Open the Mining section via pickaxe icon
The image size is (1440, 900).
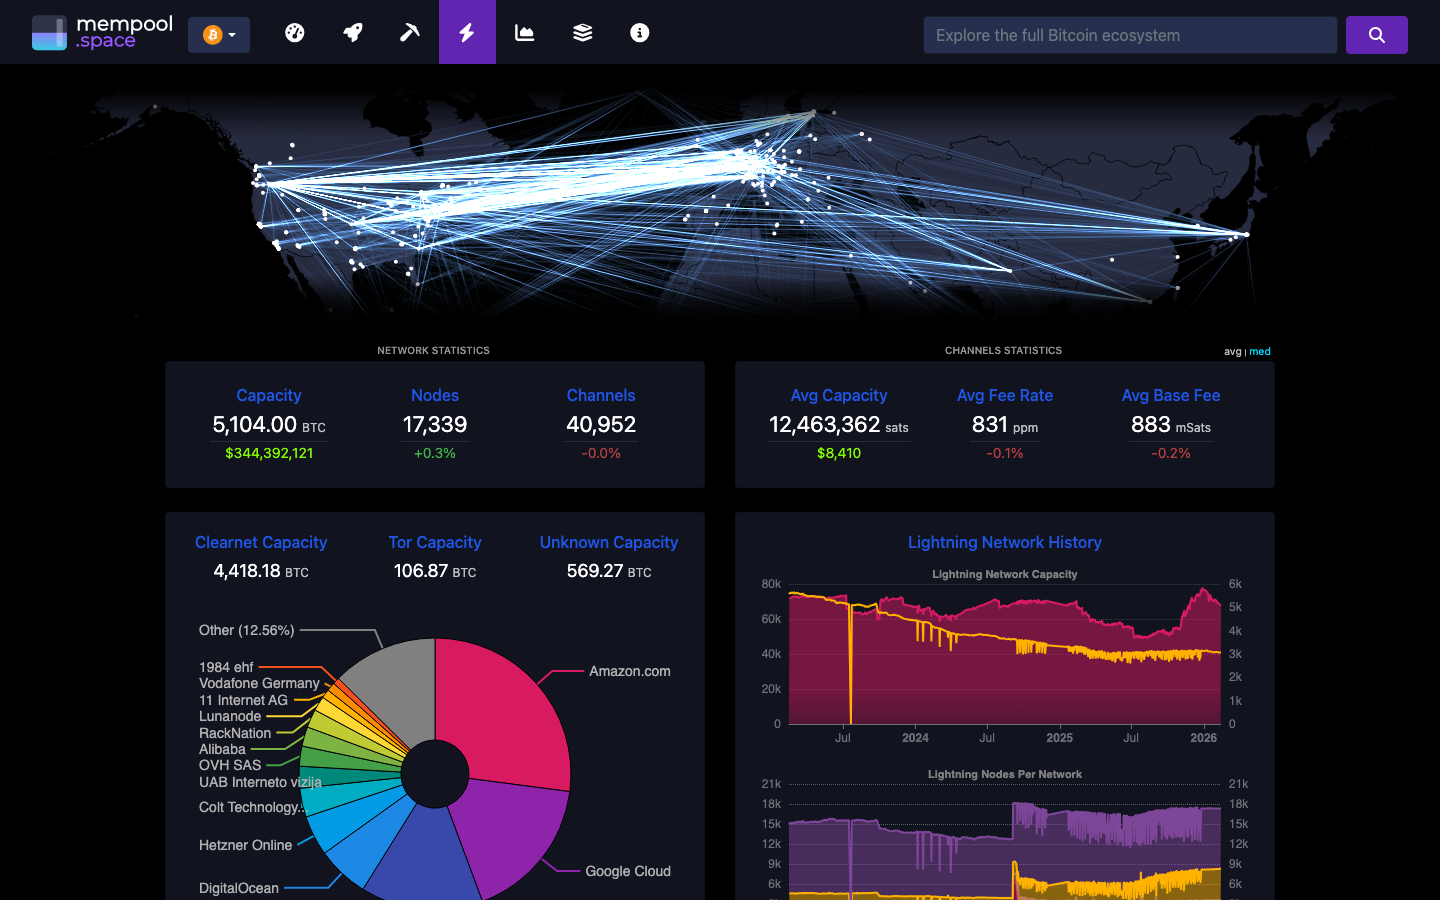point(410,32)
